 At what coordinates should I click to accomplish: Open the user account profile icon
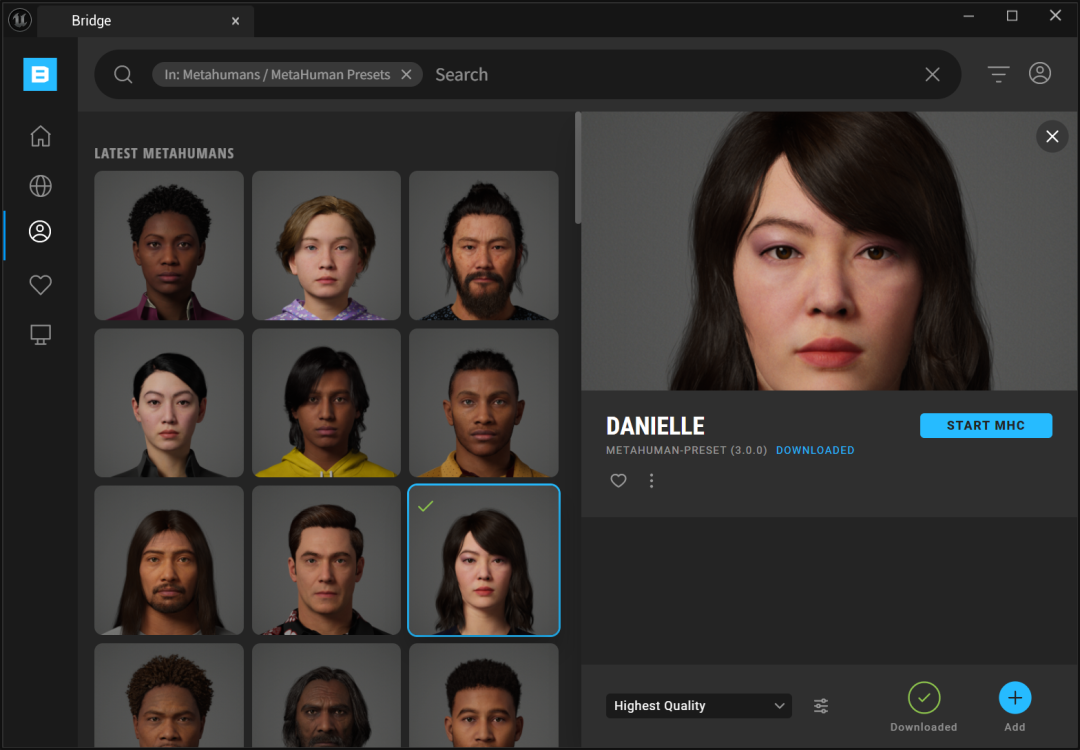coord(1040,73)
